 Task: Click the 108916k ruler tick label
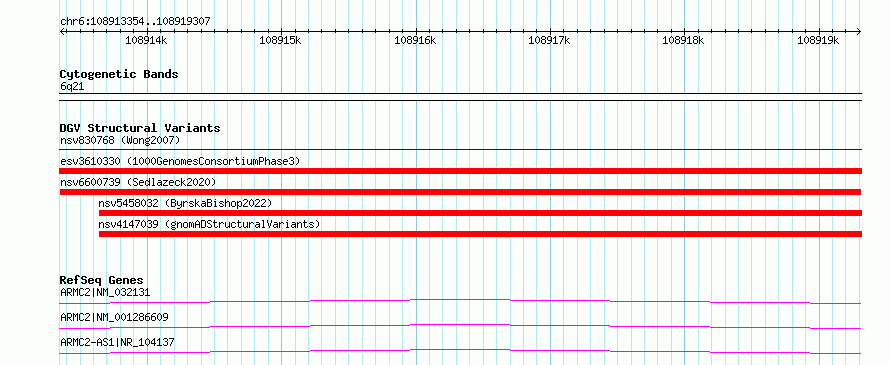[415, 40]
